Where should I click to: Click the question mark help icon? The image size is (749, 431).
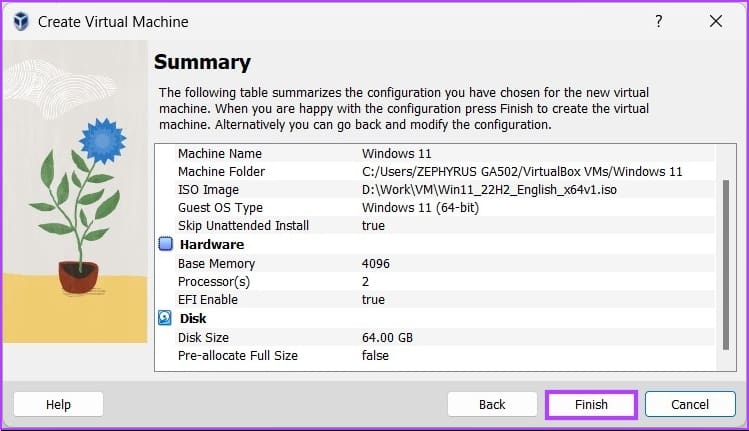659,22
